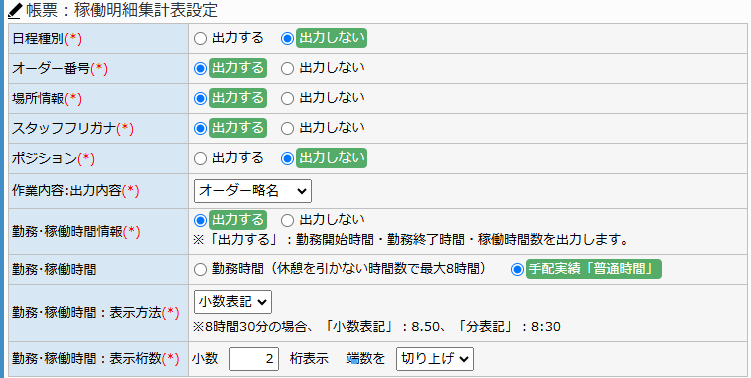This screenshot has width=751, height=378.
Task: Click the pencil edit icon beside 帳票 title
Action: tap(15, 11)
